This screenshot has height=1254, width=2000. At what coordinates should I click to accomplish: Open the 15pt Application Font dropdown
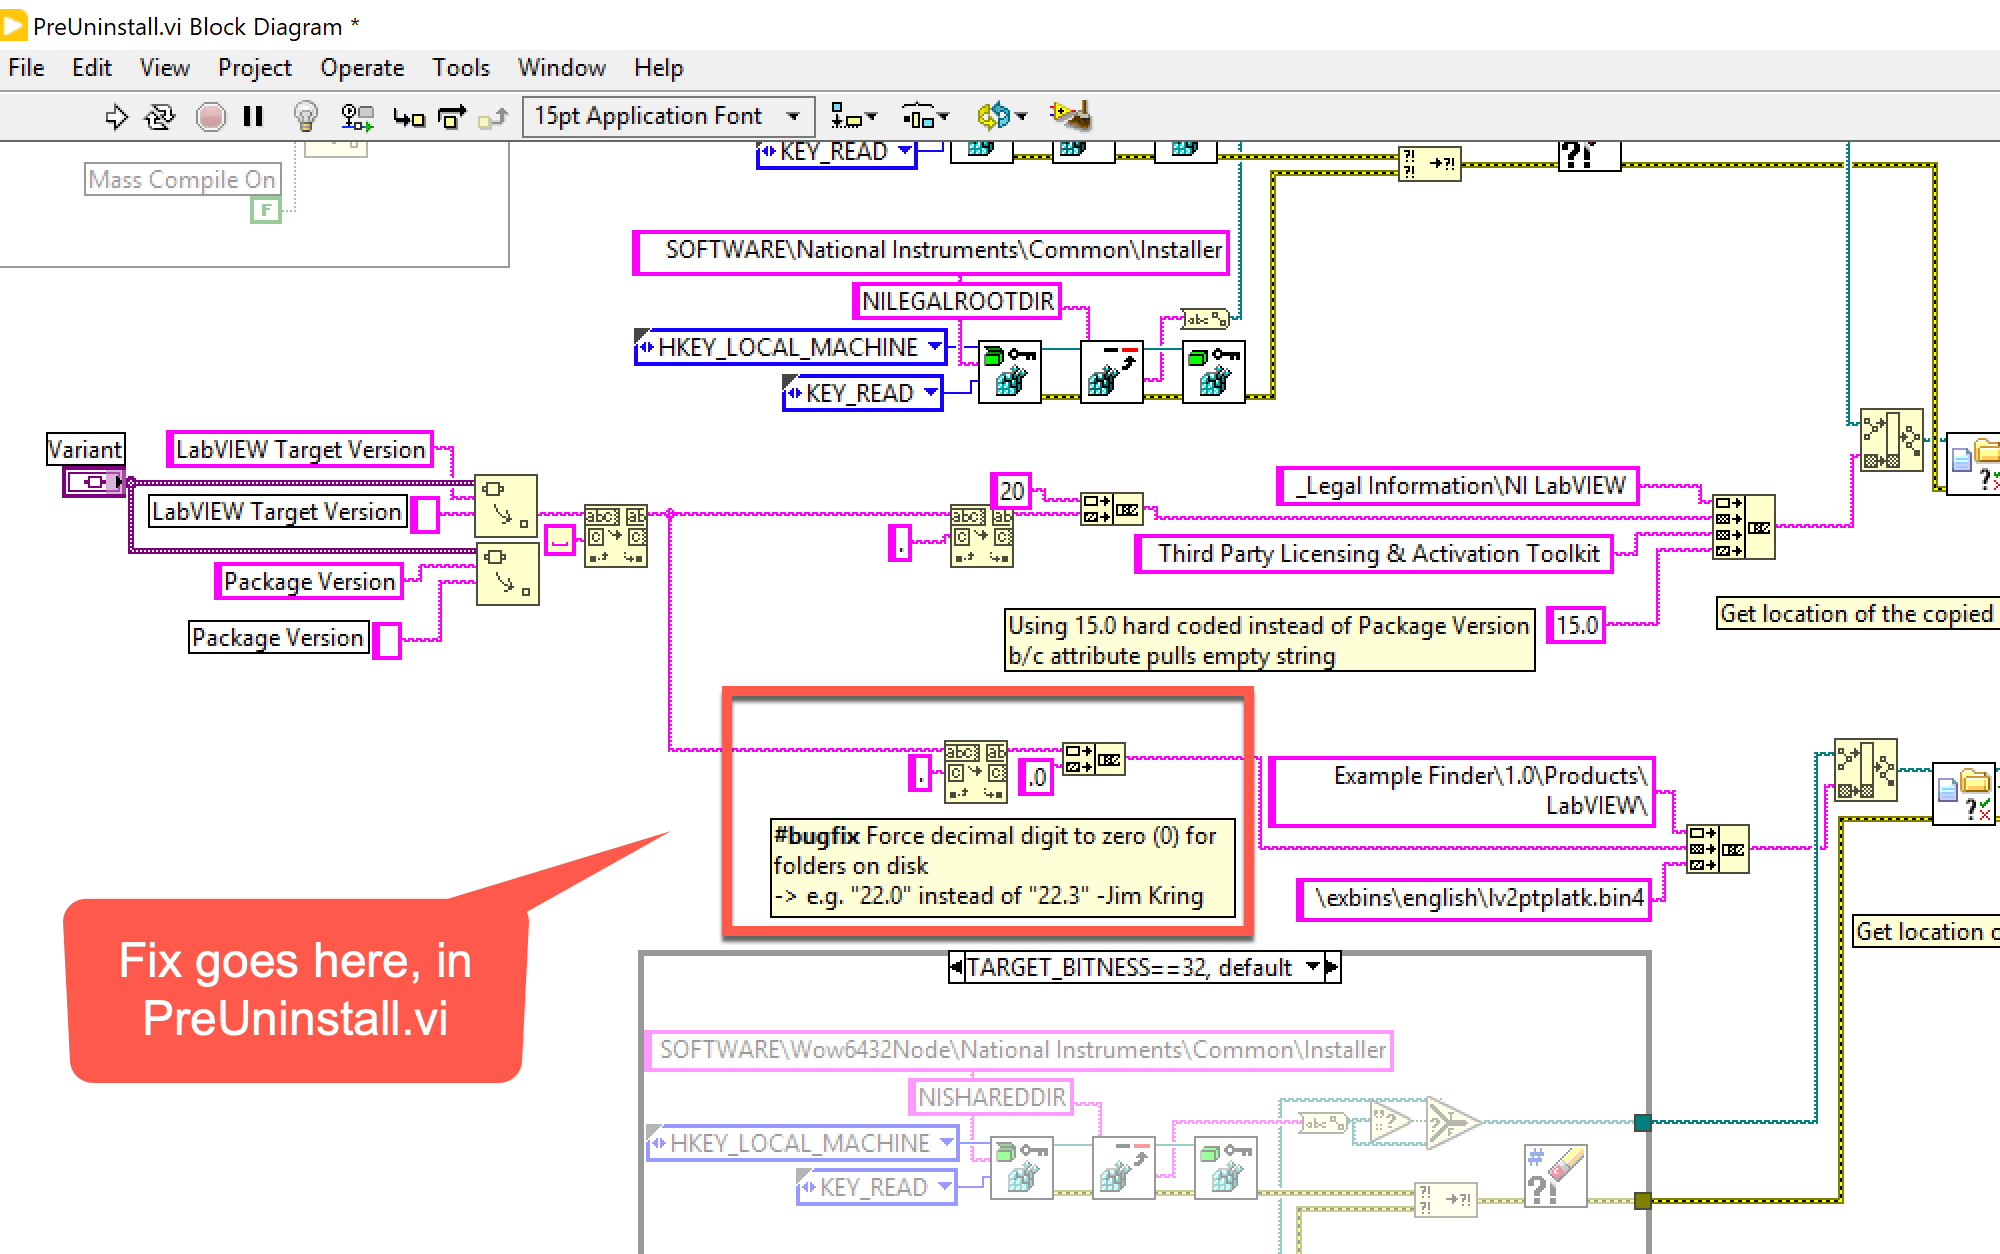[x=792, y=116]
